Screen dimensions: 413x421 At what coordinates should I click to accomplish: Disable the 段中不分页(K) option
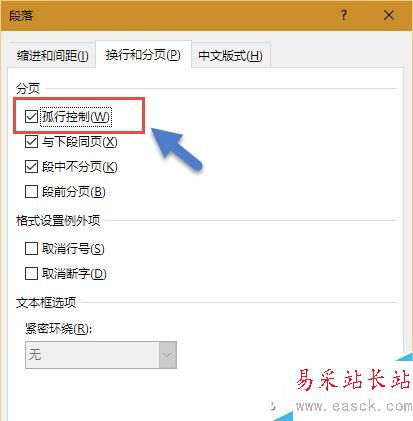(31, 166)
